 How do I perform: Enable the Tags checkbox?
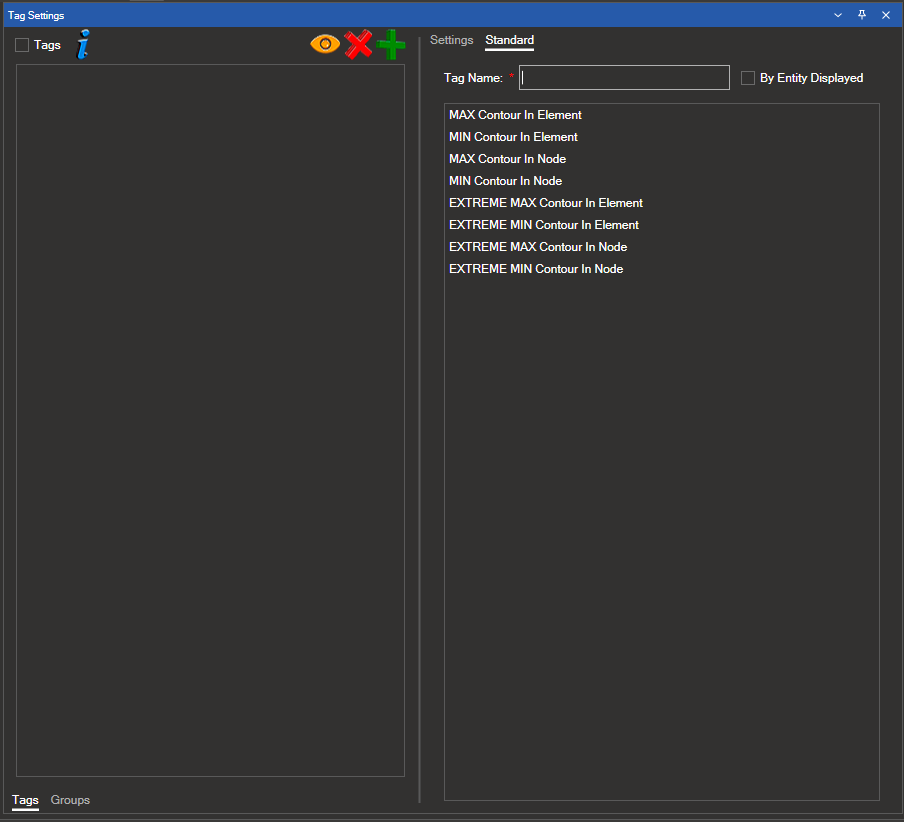click(22, 45)
